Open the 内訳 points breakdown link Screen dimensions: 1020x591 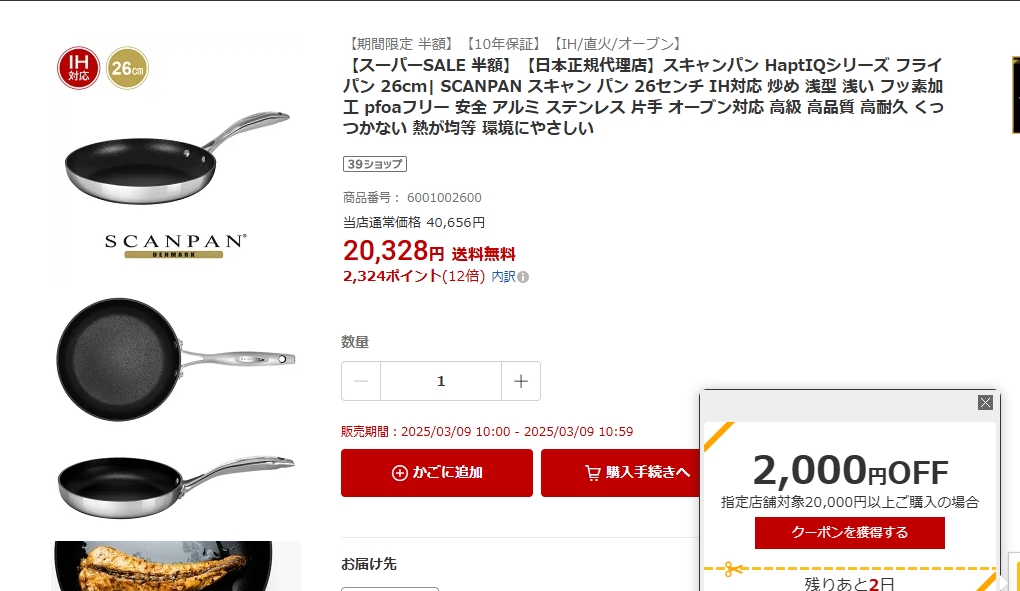pyautogui.click(x=503, y=276)
